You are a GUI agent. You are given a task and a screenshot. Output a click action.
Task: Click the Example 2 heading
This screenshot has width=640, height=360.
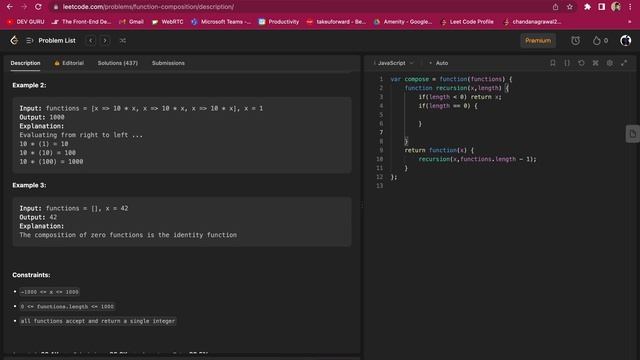coord(29,85)
